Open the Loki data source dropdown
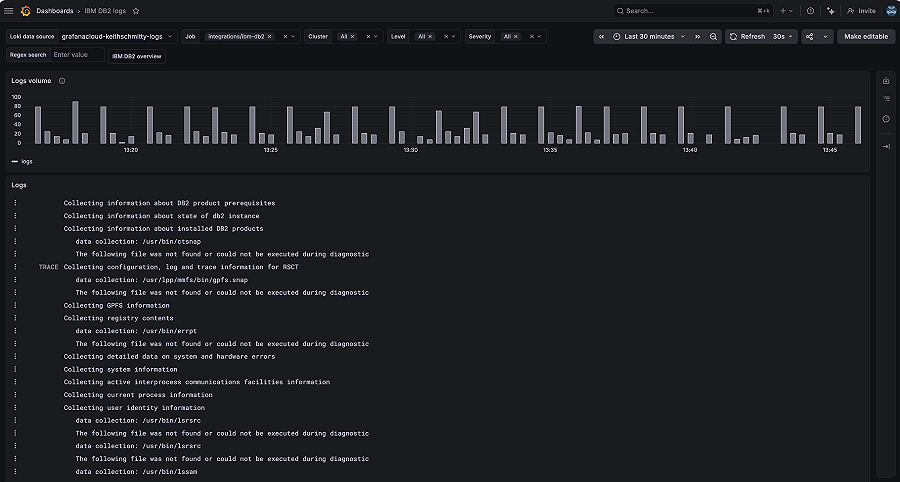This screenshot has height=482, width=900. [117, 37]
